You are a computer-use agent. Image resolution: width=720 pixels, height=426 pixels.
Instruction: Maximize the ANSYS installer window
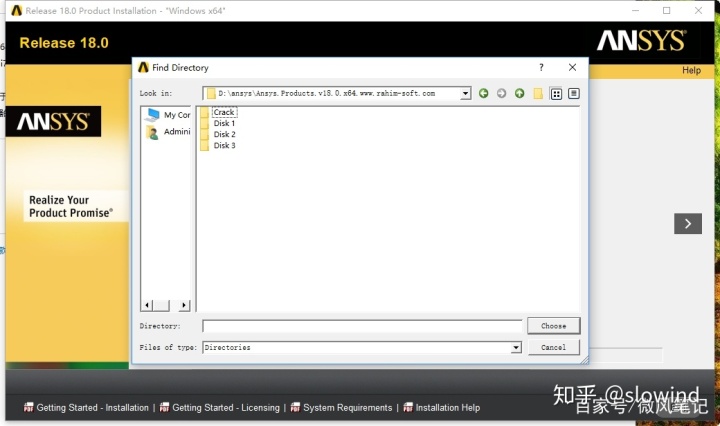(x=667, y=11)
